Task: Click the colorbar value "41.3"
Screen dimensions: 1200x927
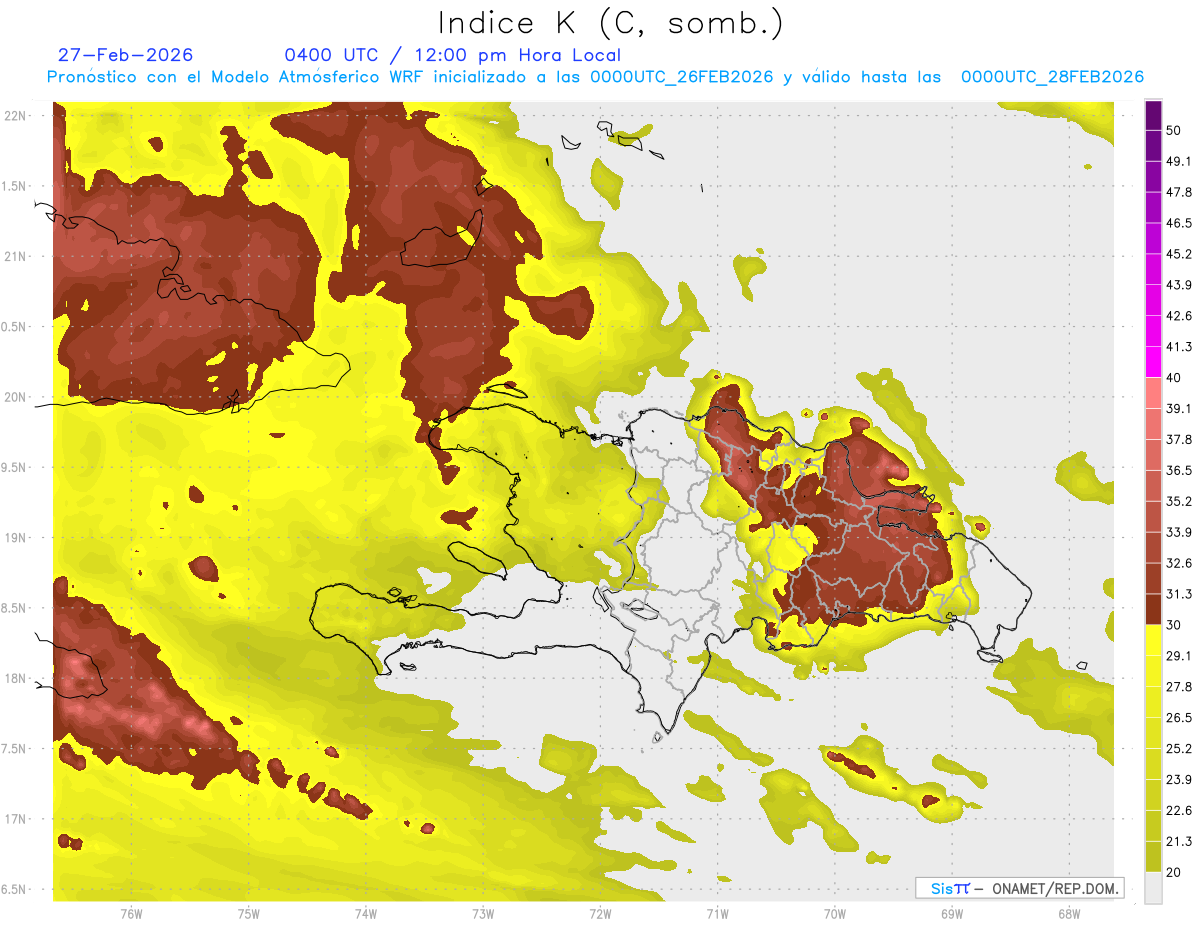Action: (1179, 347)
